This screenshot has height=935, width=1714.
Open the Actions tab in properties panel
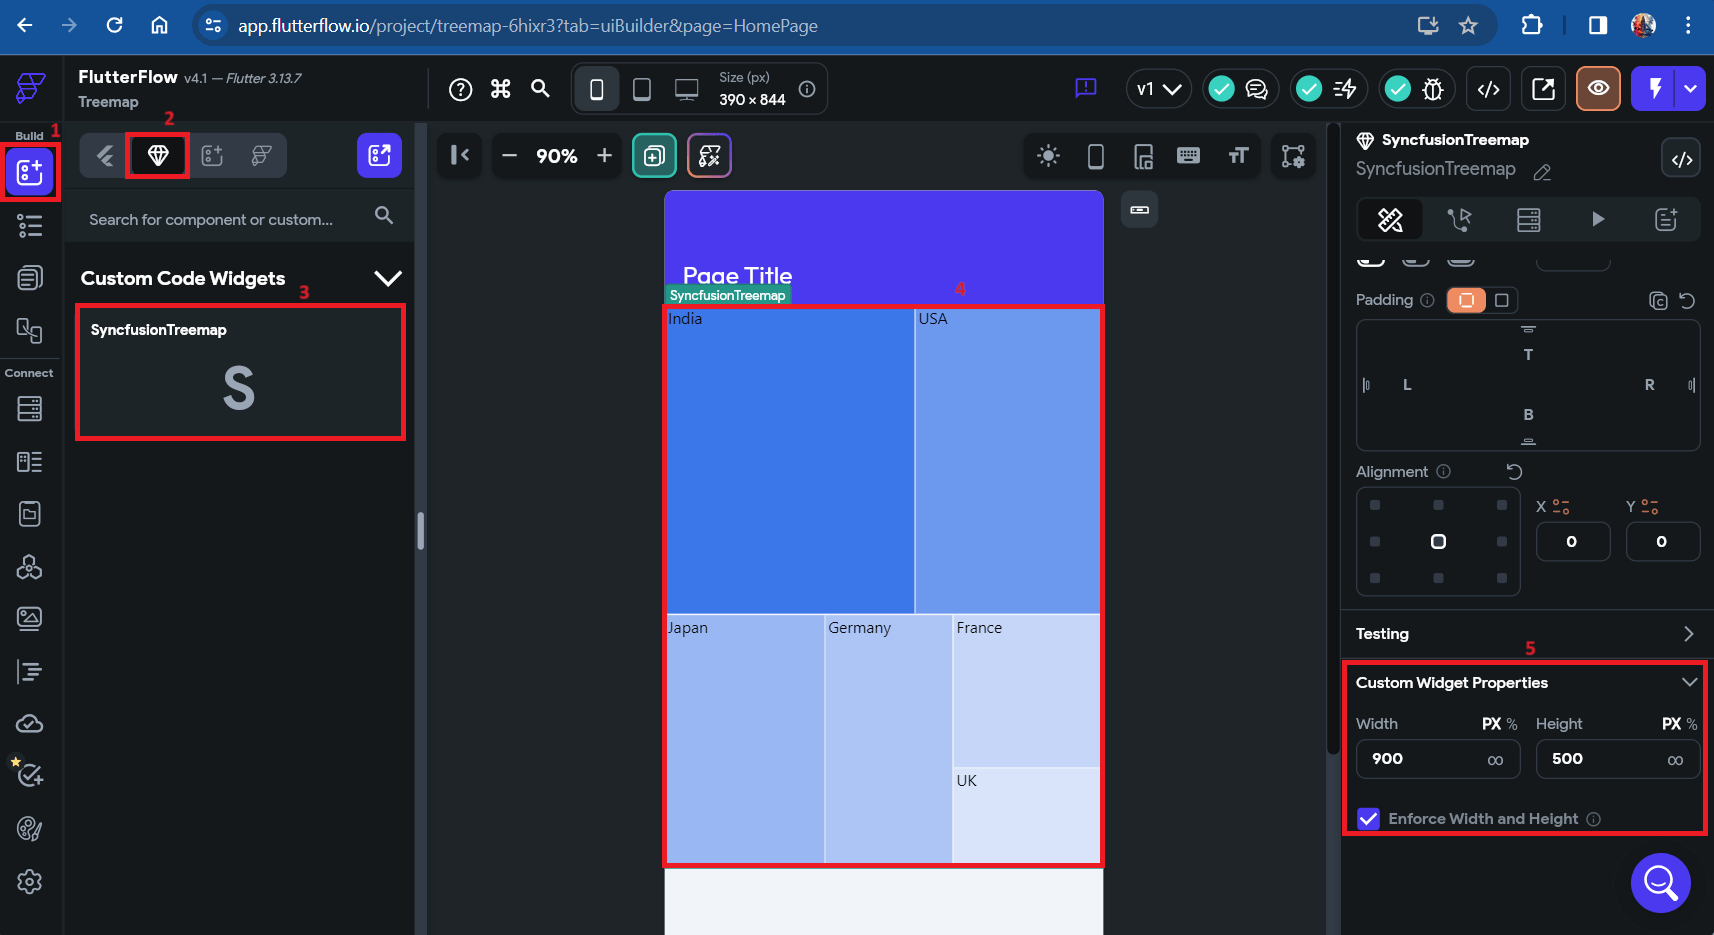[1459, 220]
